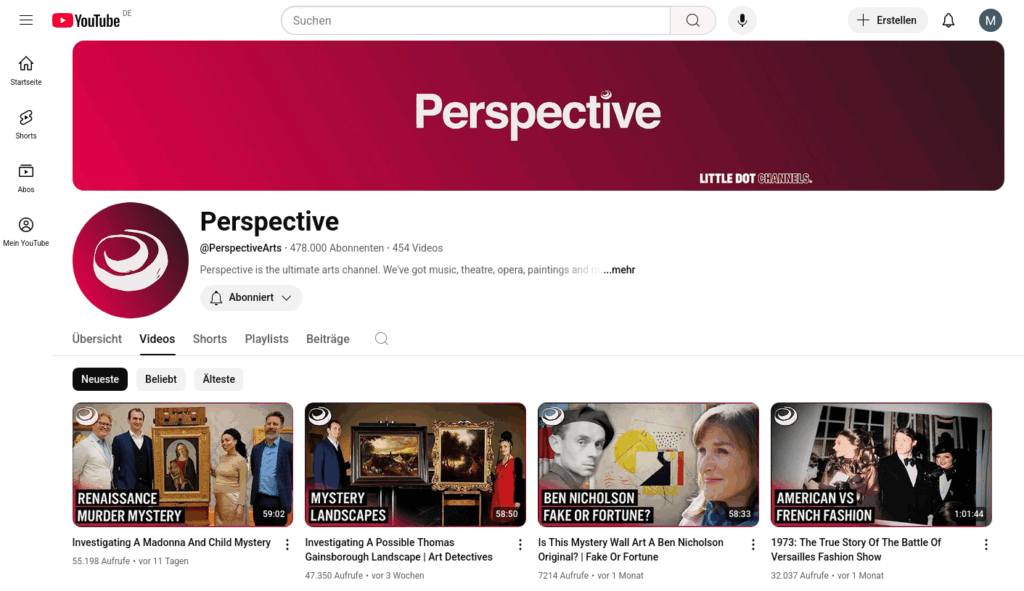
Task: Play the Ben Nicholson Fake Or Fortune thumbnail
Action: coord(648,464)
